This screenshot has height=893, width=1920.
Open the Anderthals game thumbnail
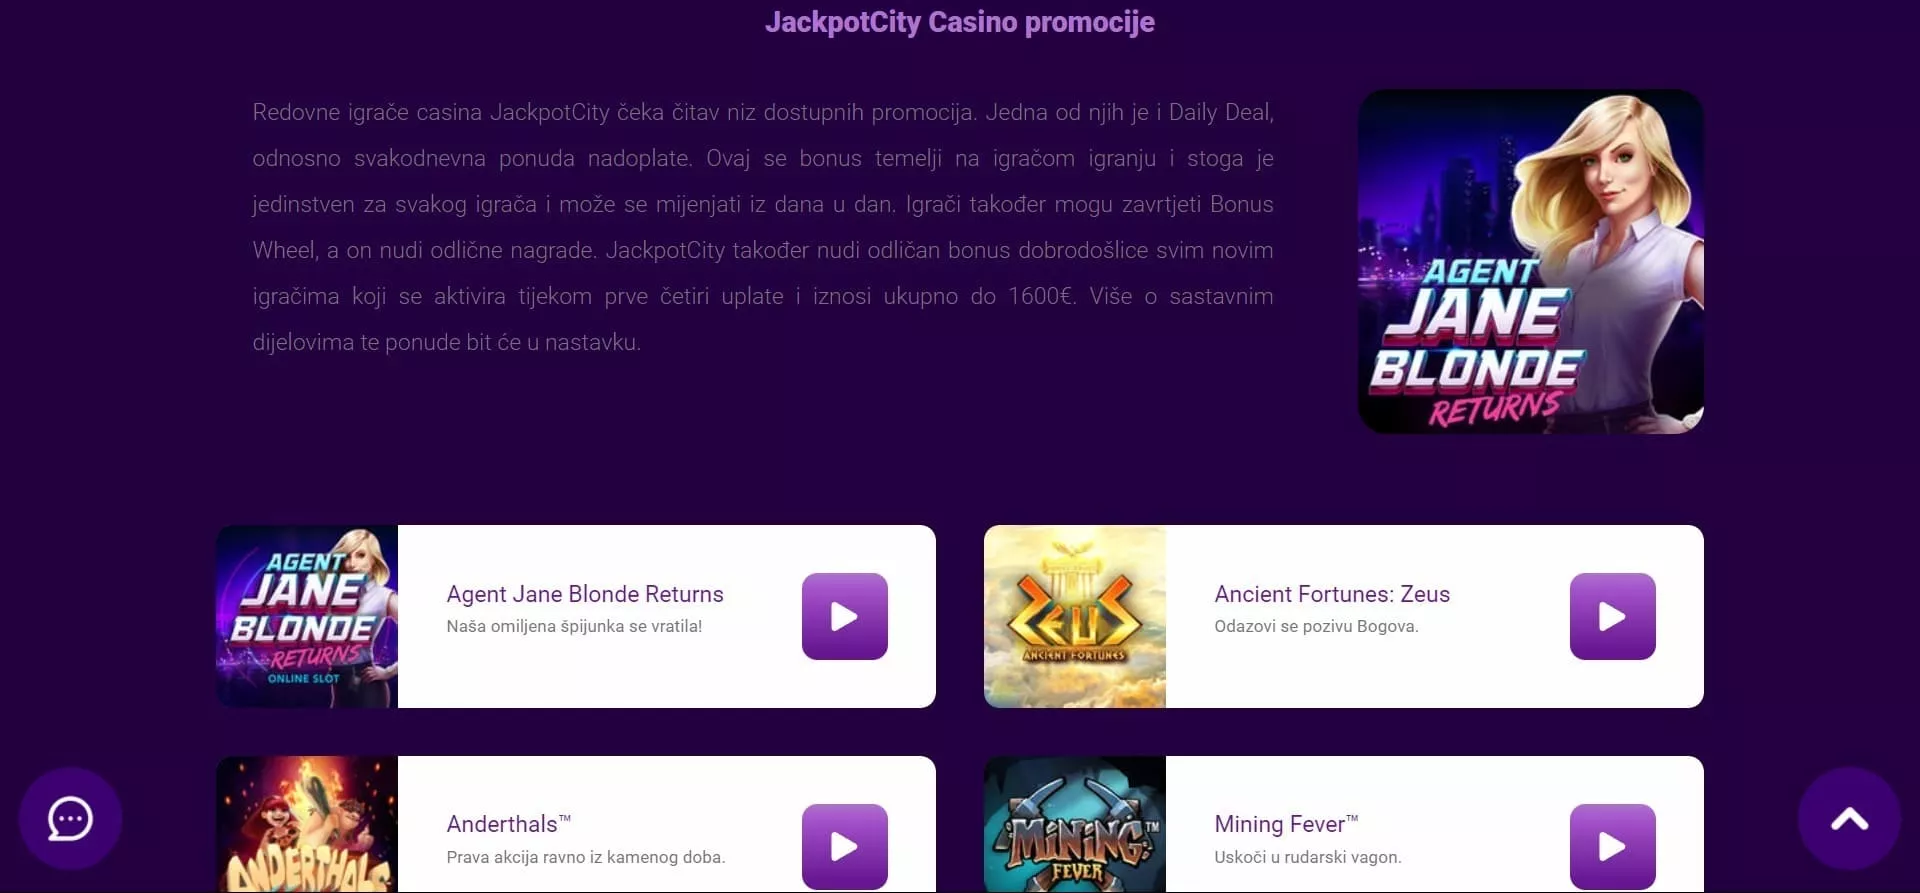[307, 824]
